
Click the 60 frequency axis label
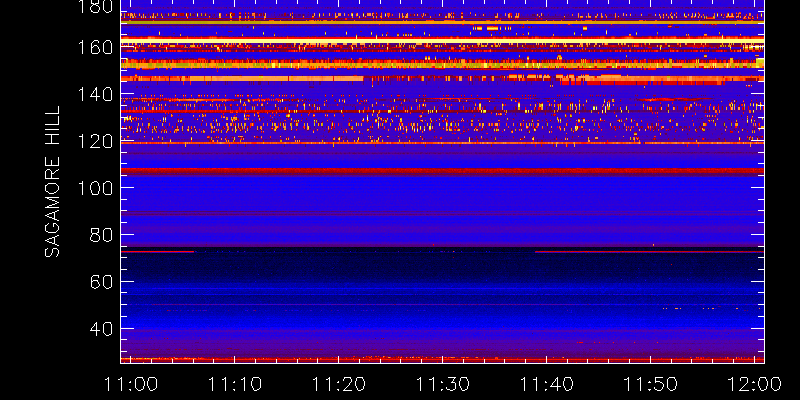pyautogui.click(x=101, y=282)
